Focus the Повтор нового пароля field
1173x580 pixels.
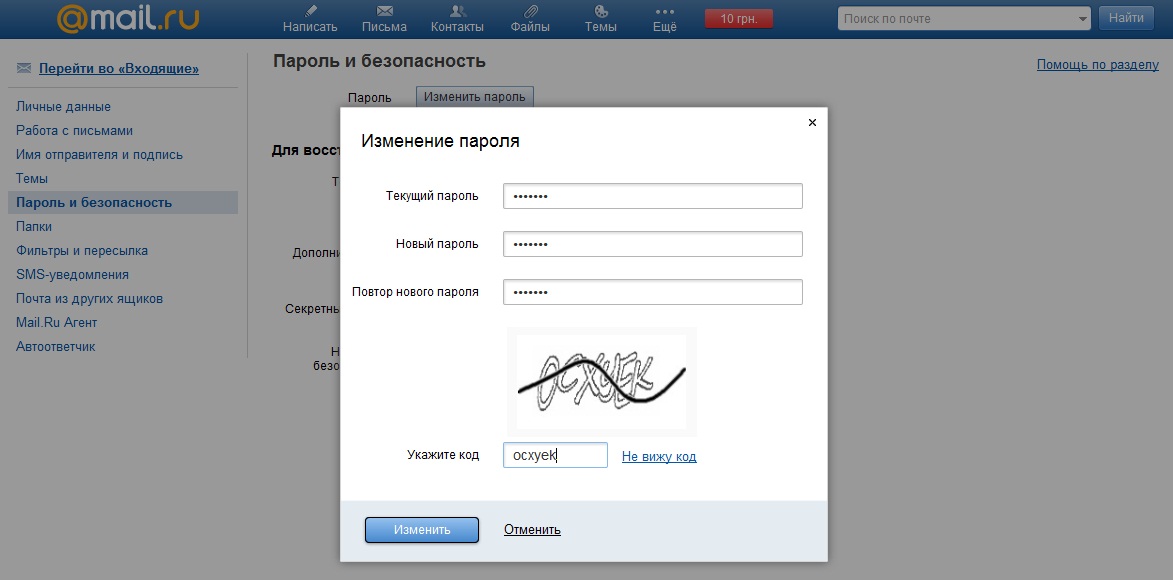tap(653, 292)
